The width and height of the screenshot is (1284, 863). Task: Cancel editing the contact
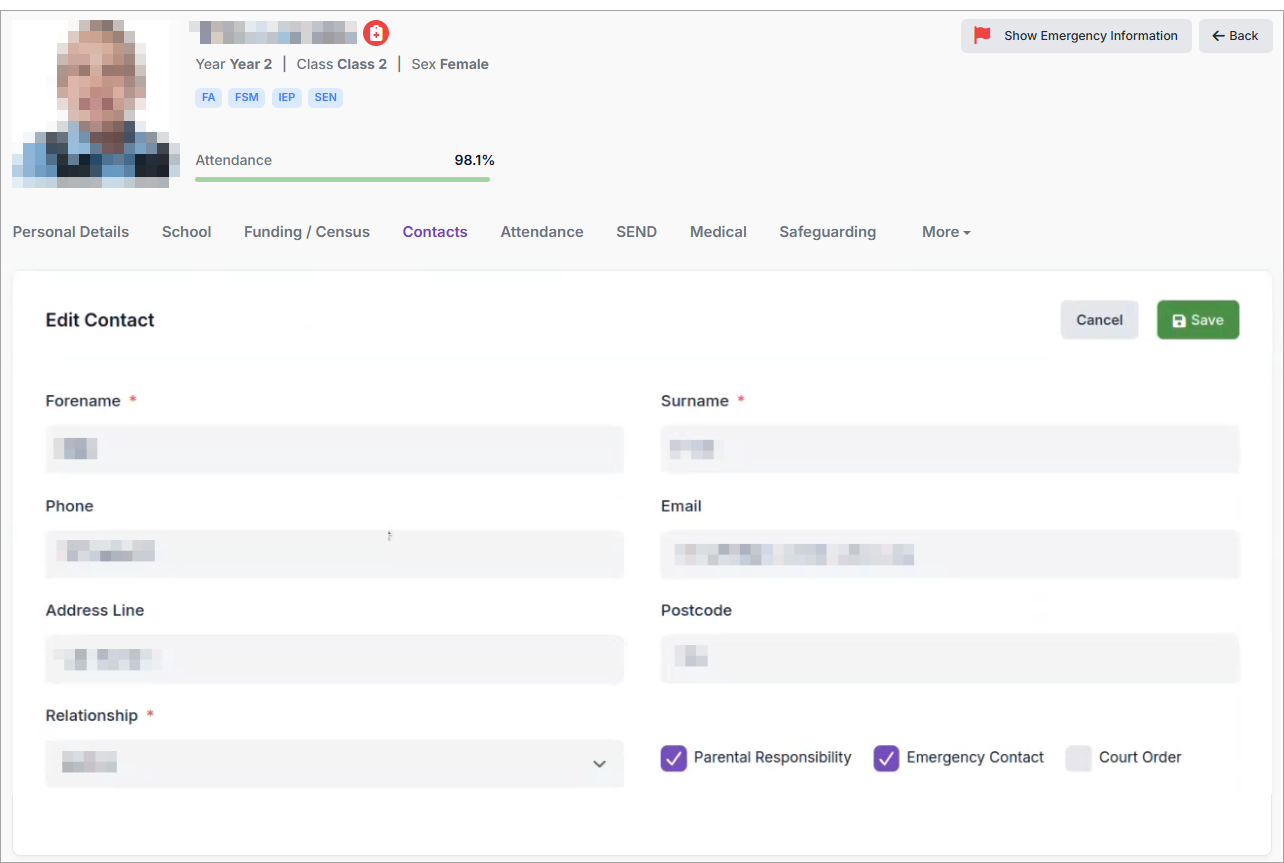(1099, 320)
